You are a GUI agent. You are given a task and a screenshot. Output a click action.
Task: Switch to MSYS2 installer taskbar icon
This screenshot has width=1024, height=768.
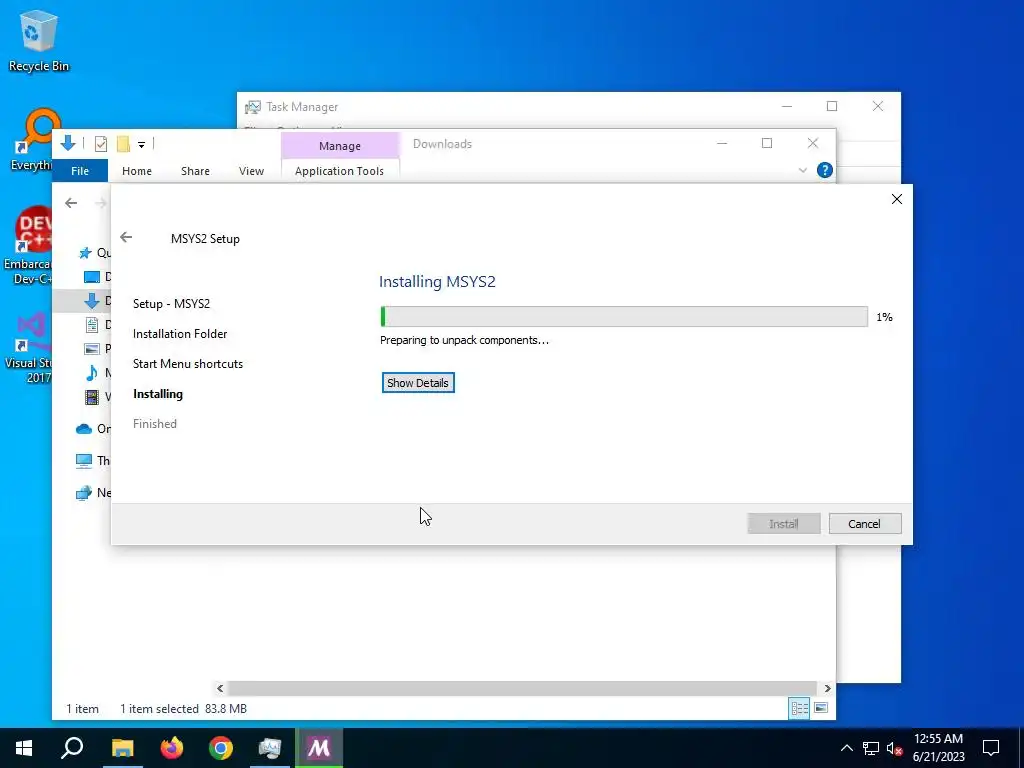[319, 748]
